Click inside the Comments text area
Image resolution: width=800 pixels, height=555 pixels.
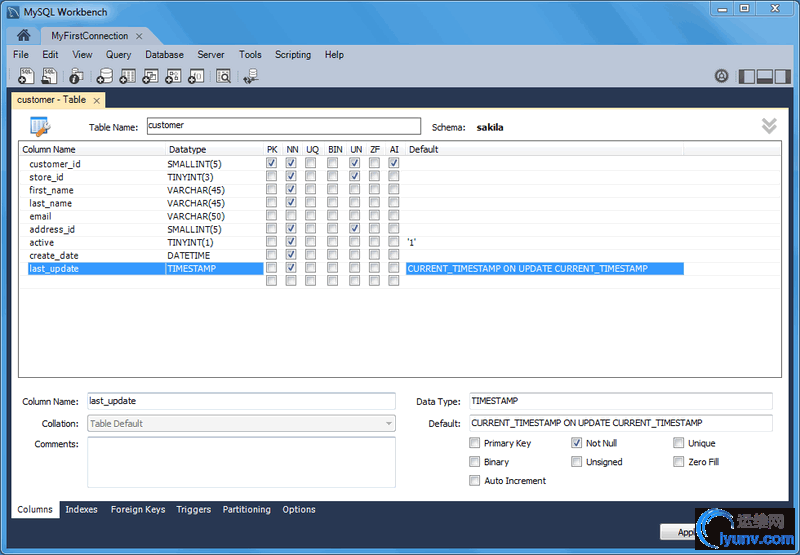point(241,462)
